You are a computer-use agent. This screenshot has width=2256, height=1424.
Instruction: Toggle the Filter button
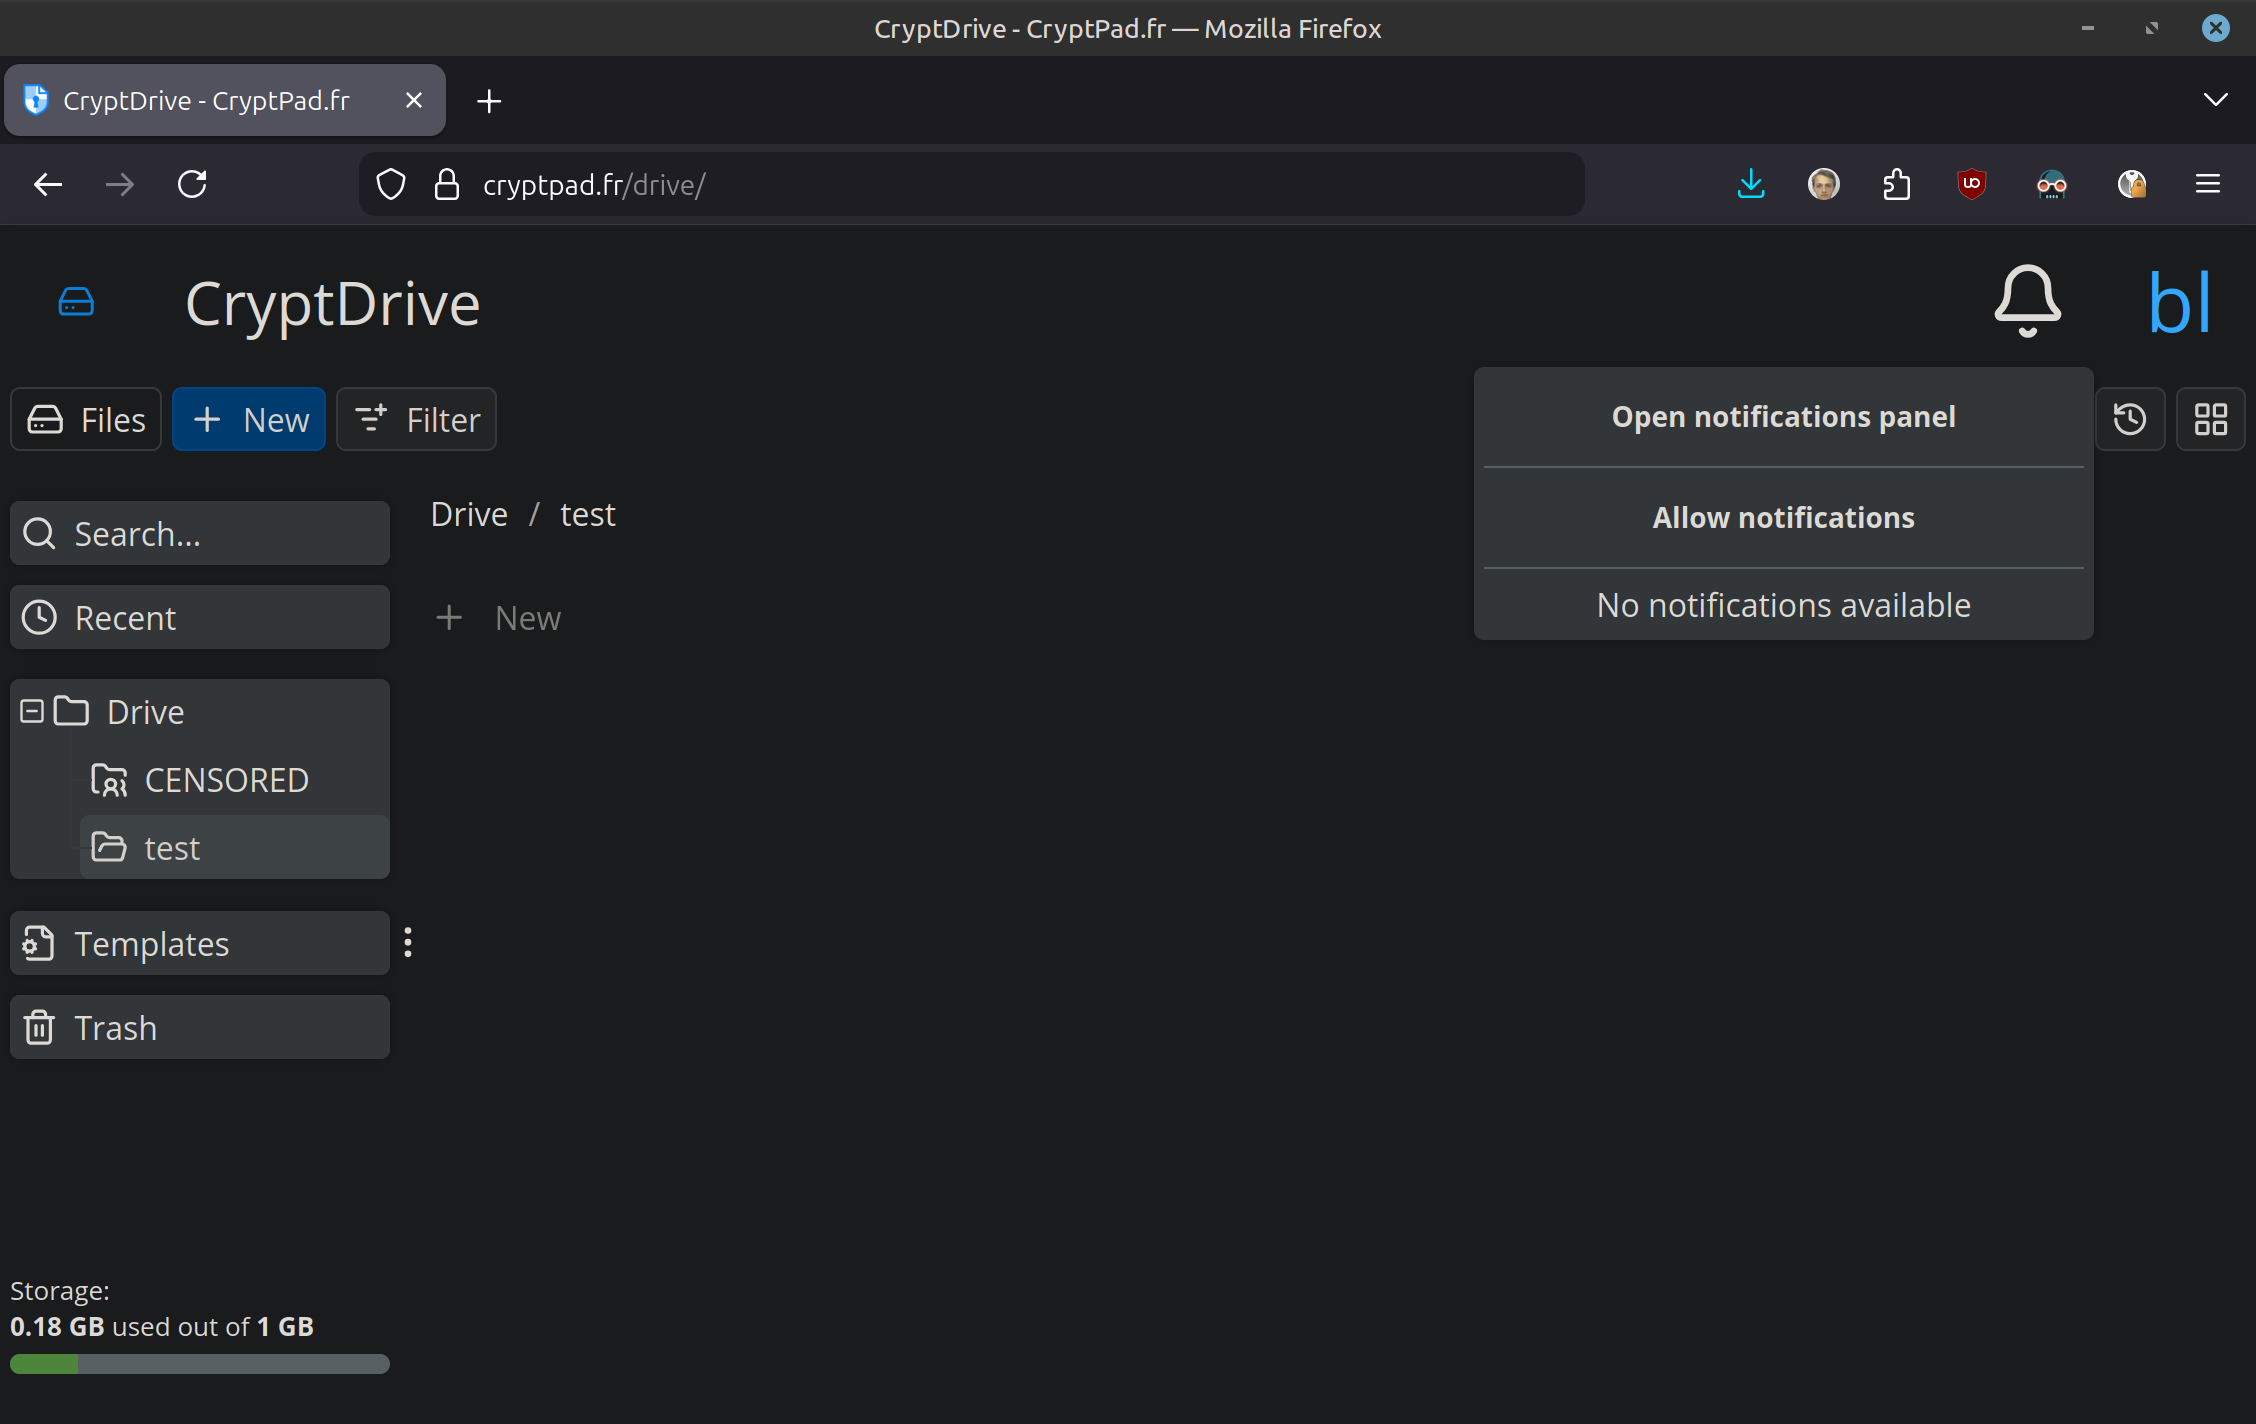pos(416,419)
